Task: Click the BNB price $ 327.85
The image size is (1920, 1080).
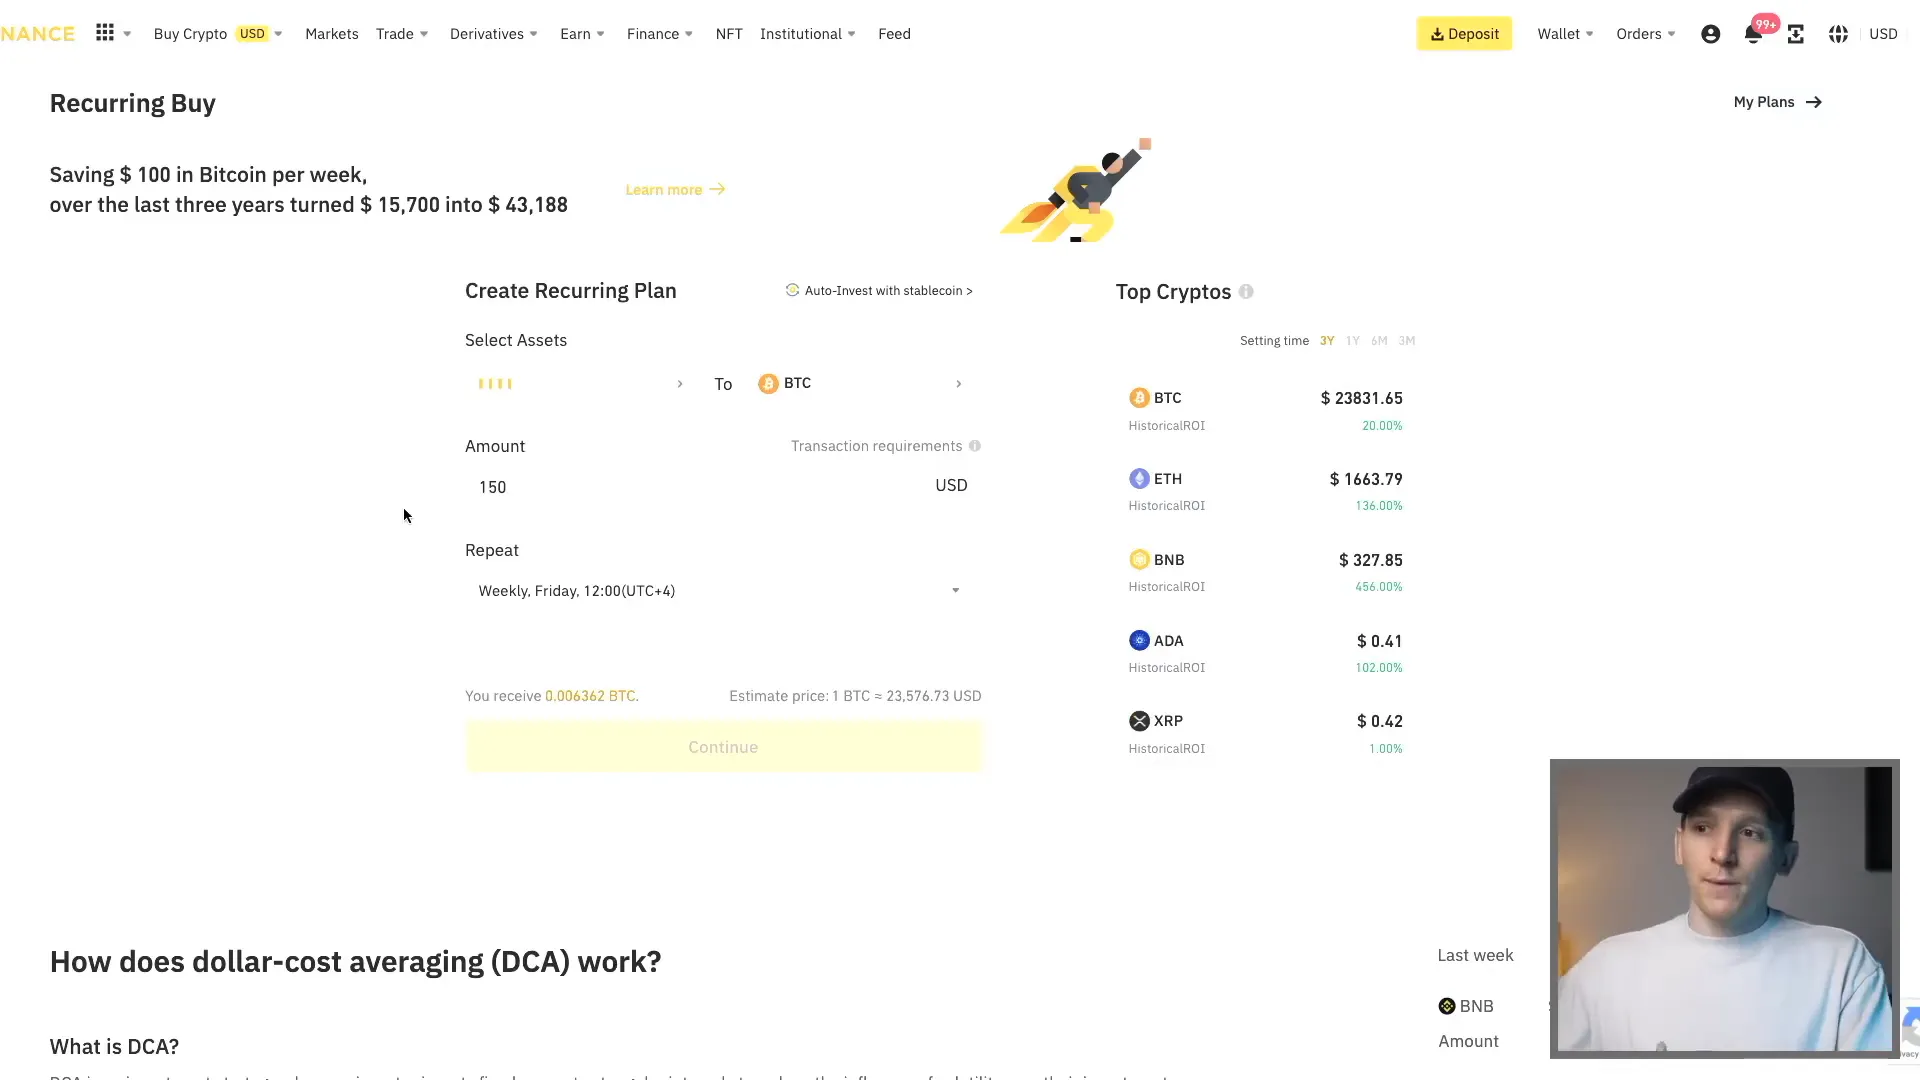Action: point(1371,560)
